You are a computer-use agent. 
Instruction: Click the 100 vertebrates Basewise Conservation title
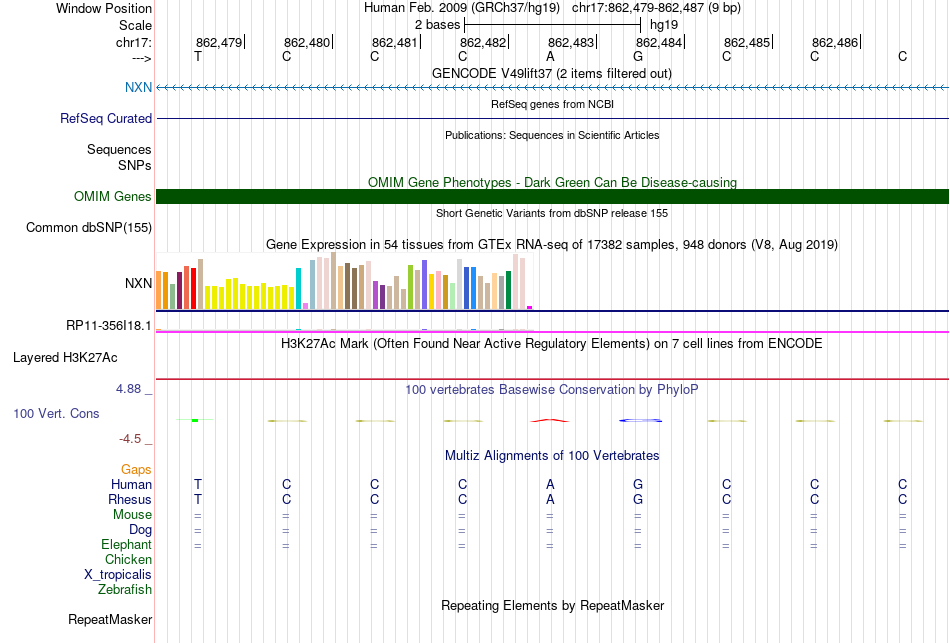[x=551, y=390]
